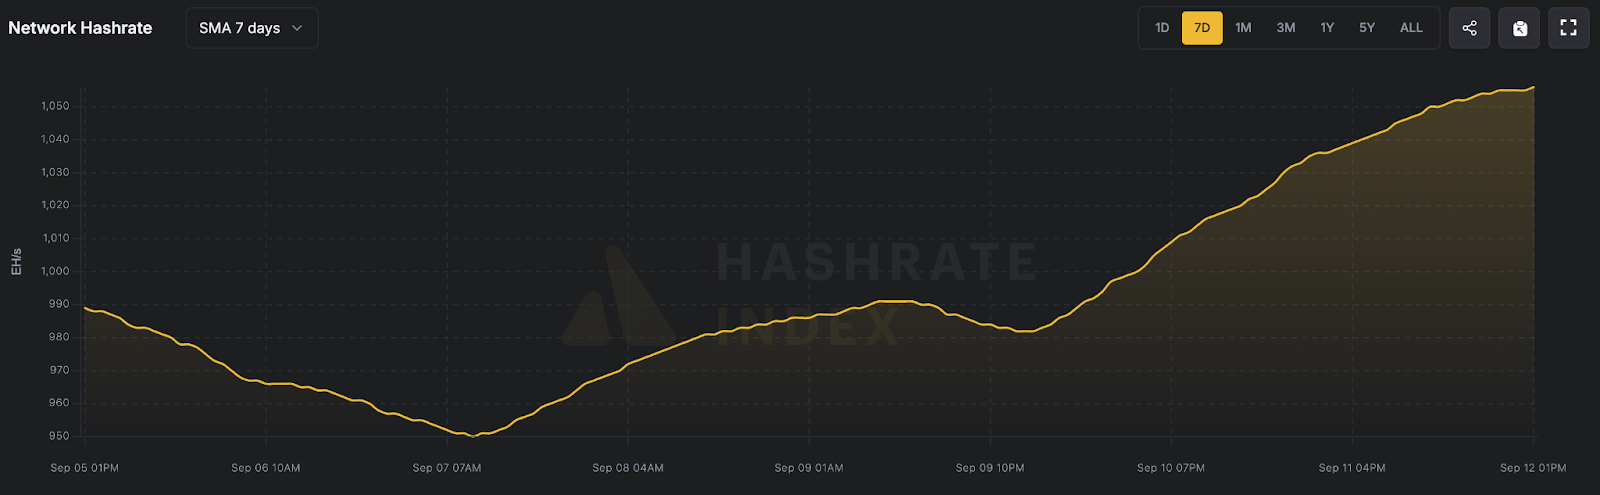Switch to the 1M time range
This screenshot has width=1600, height=495.
(x=1243, y=28)
